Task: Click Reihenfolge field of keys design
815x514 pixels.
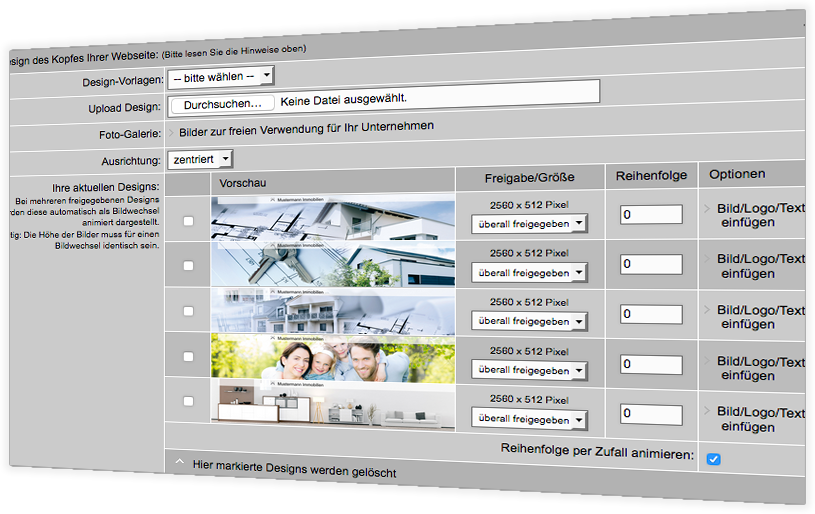Action: click(651, 264)
